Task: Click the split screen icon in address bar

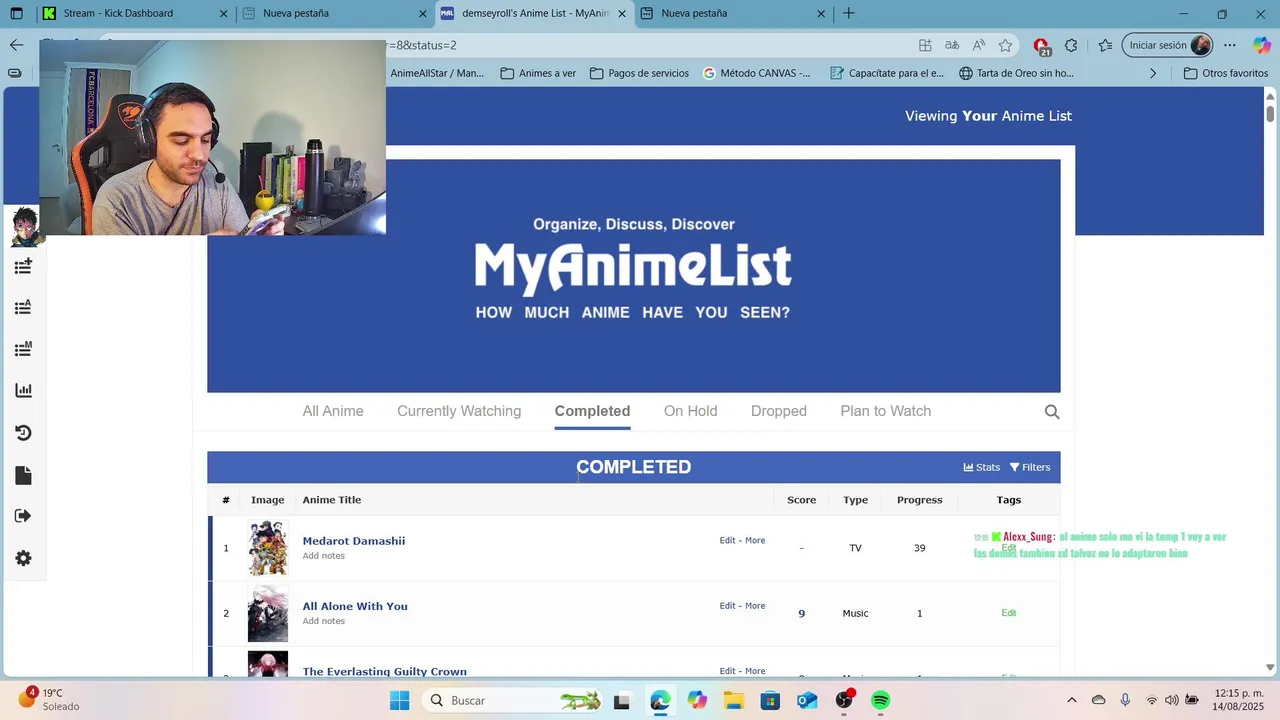Action: [925, 45]
